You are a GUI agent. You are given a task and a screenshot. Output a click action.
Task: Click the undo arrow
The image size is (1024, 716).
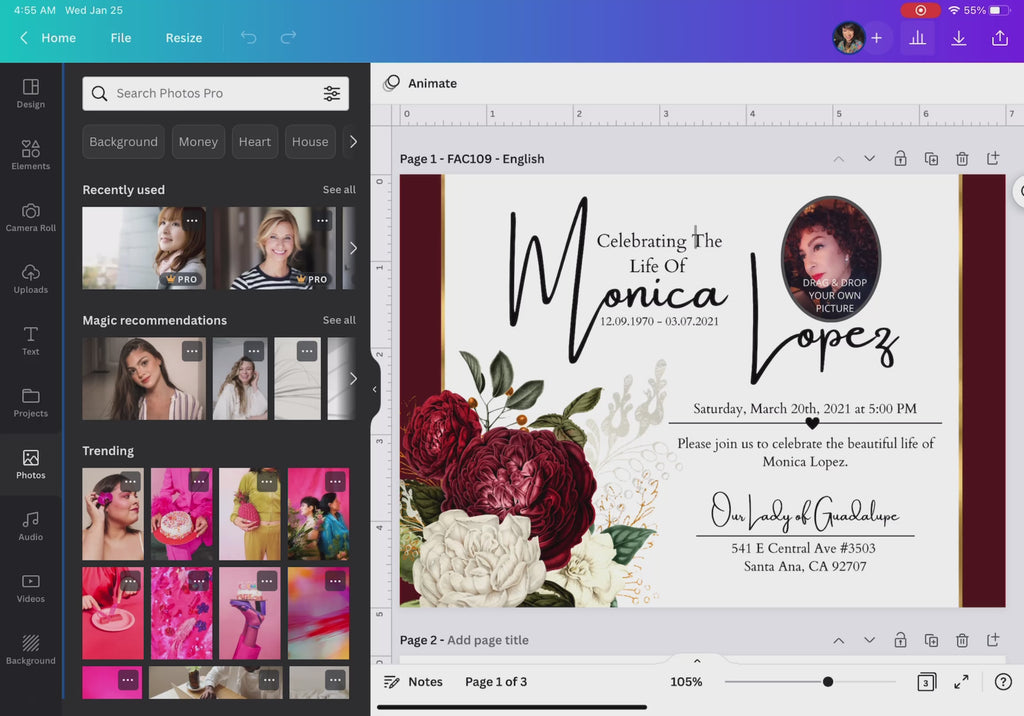click(249, 37)
